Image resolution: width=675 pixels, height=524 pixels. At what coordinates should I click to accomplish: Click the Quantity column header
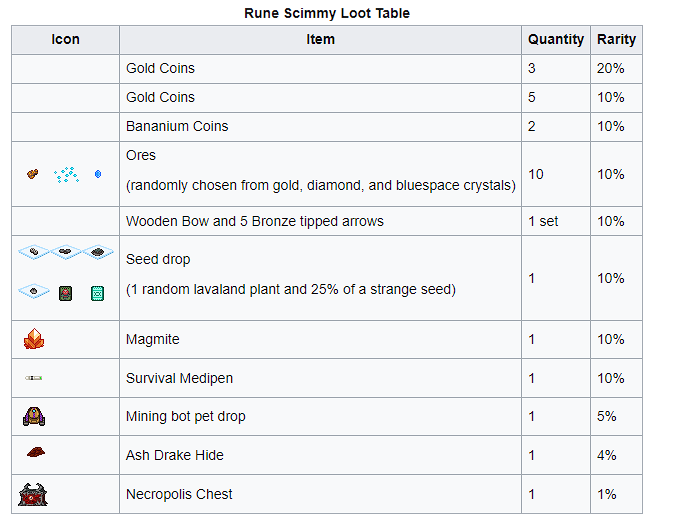click(555, 40)
